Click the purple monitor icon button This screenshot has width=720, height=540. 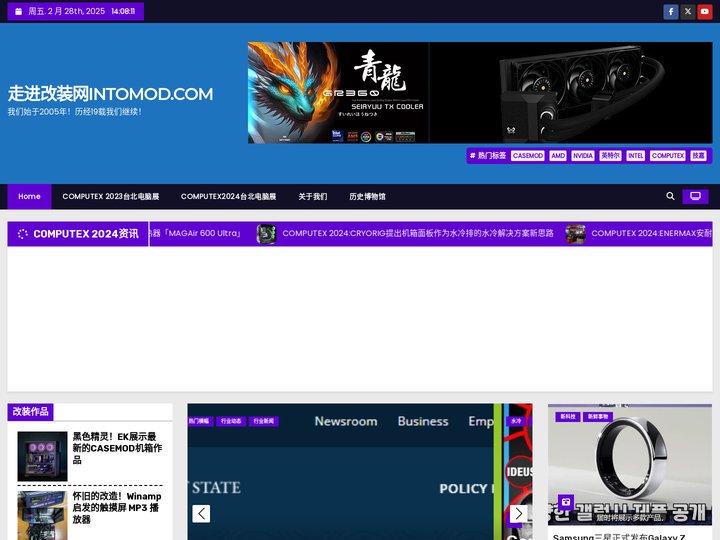(x=695, y=197)
